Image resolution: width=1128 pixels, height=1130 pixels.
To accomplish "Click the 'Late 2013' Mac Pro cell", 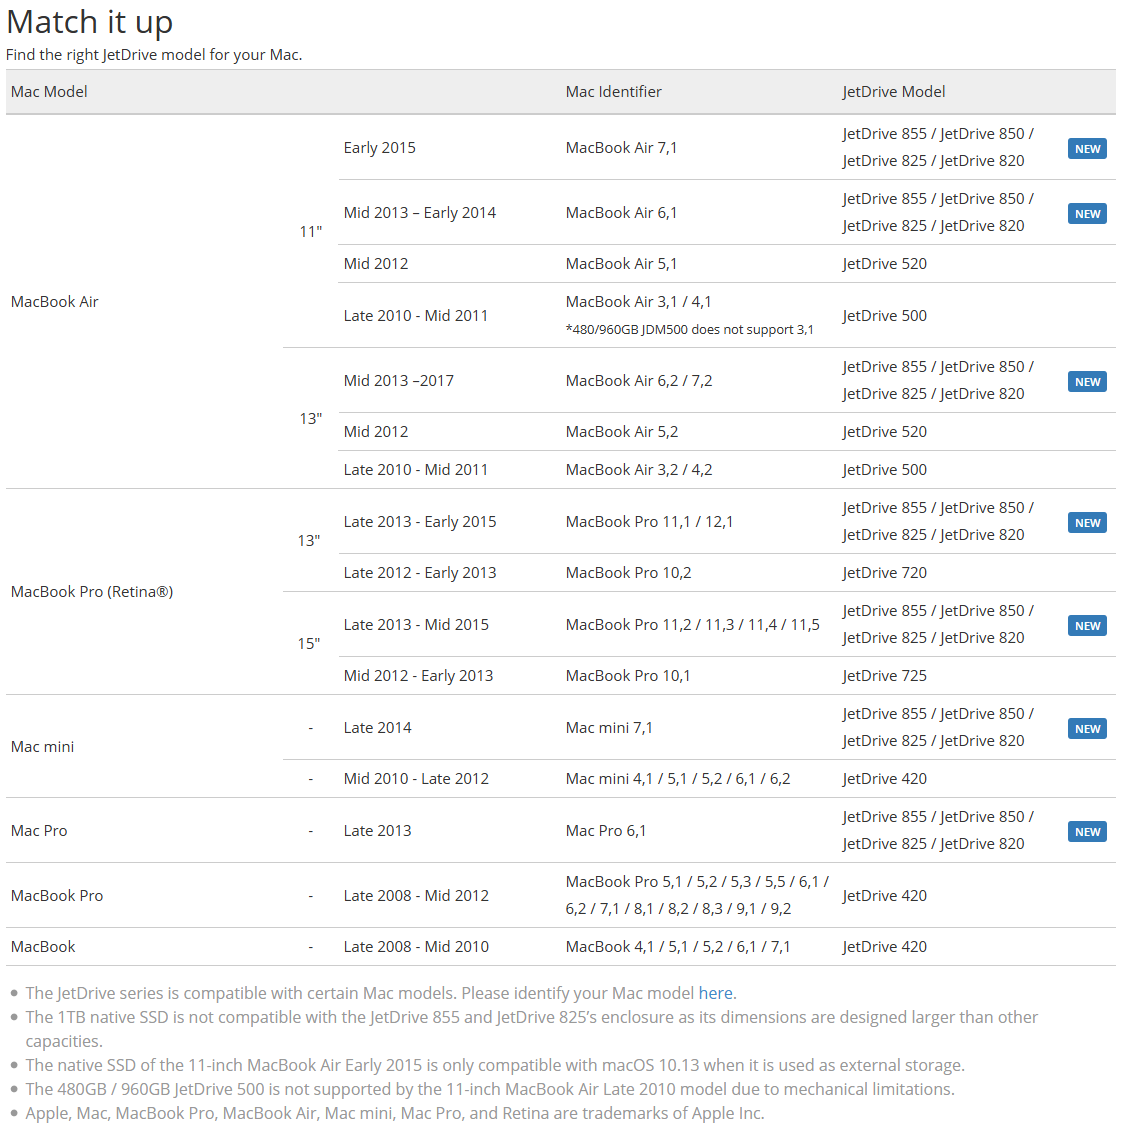I will [378, 831].
